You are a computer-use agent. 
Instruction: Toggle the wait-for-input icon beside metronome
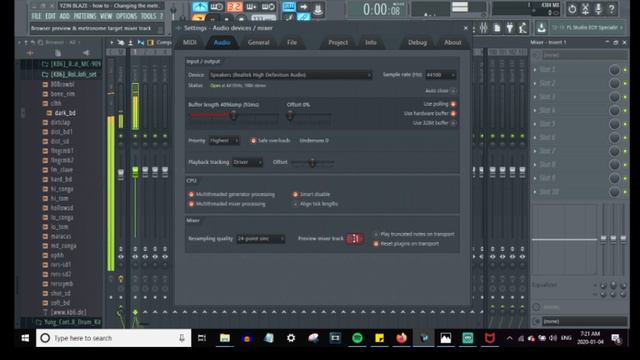tap(217, 7)
